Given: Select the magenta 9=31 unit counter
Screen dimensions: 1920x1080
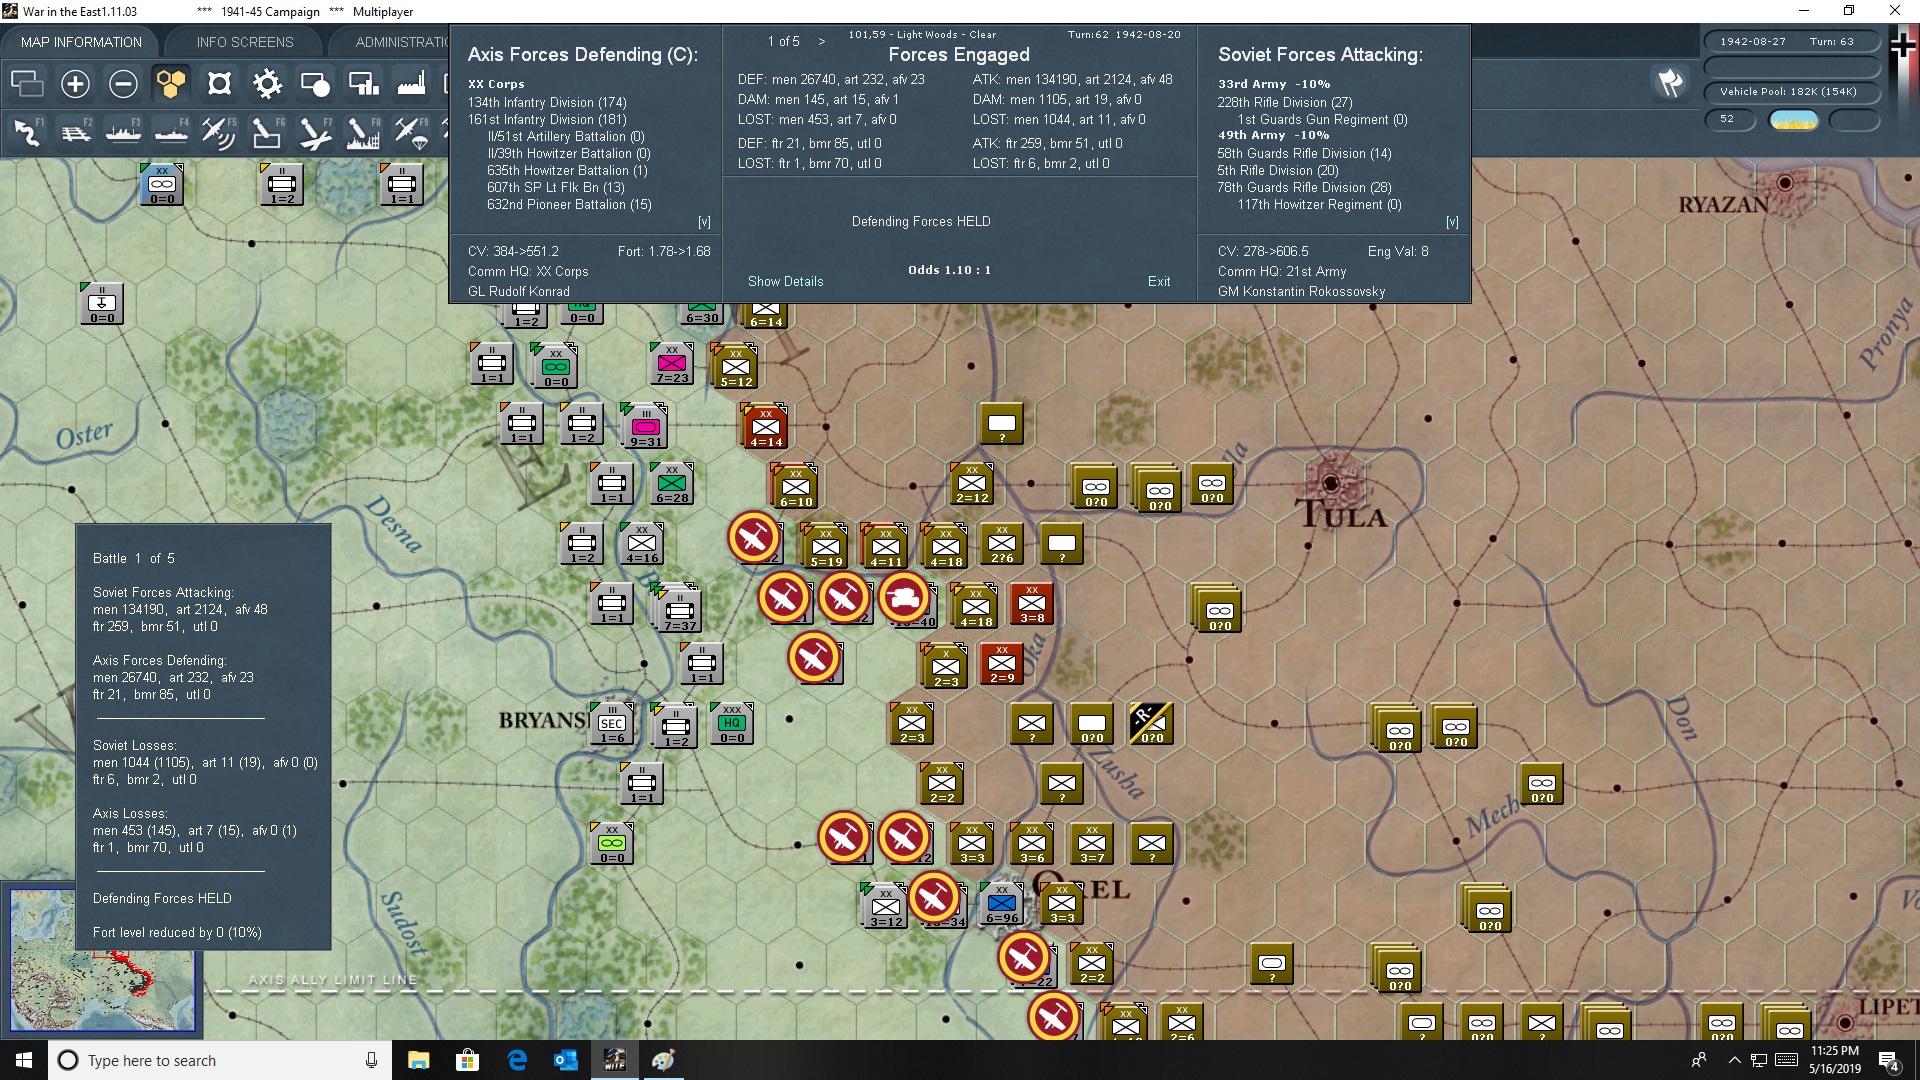Looking at the screenshot, I should click(x=646, y=427).
